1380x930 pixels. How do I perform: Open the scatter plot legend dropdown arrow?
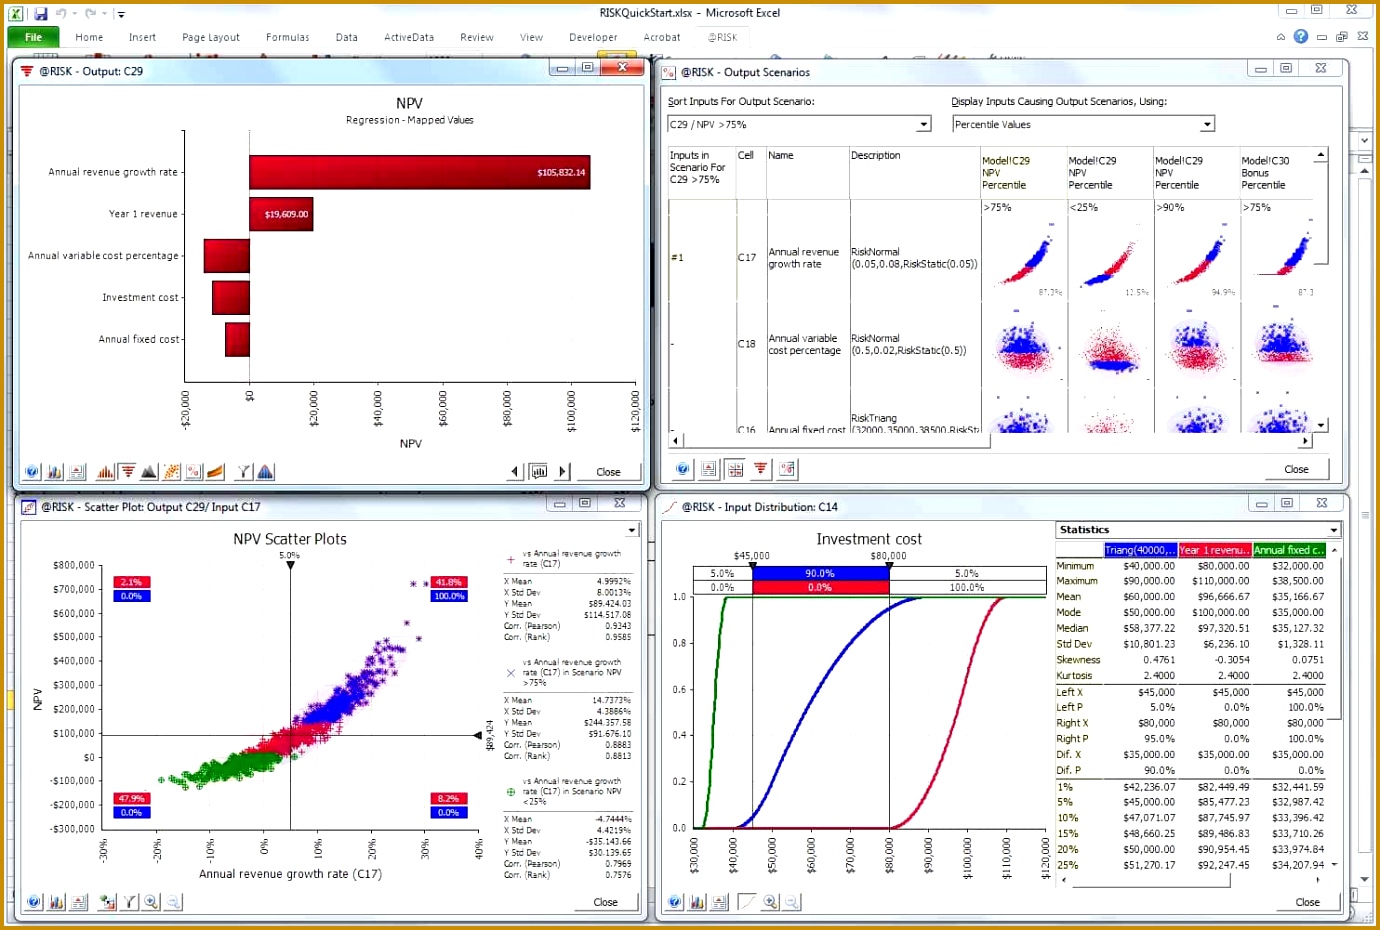point(632,530)
